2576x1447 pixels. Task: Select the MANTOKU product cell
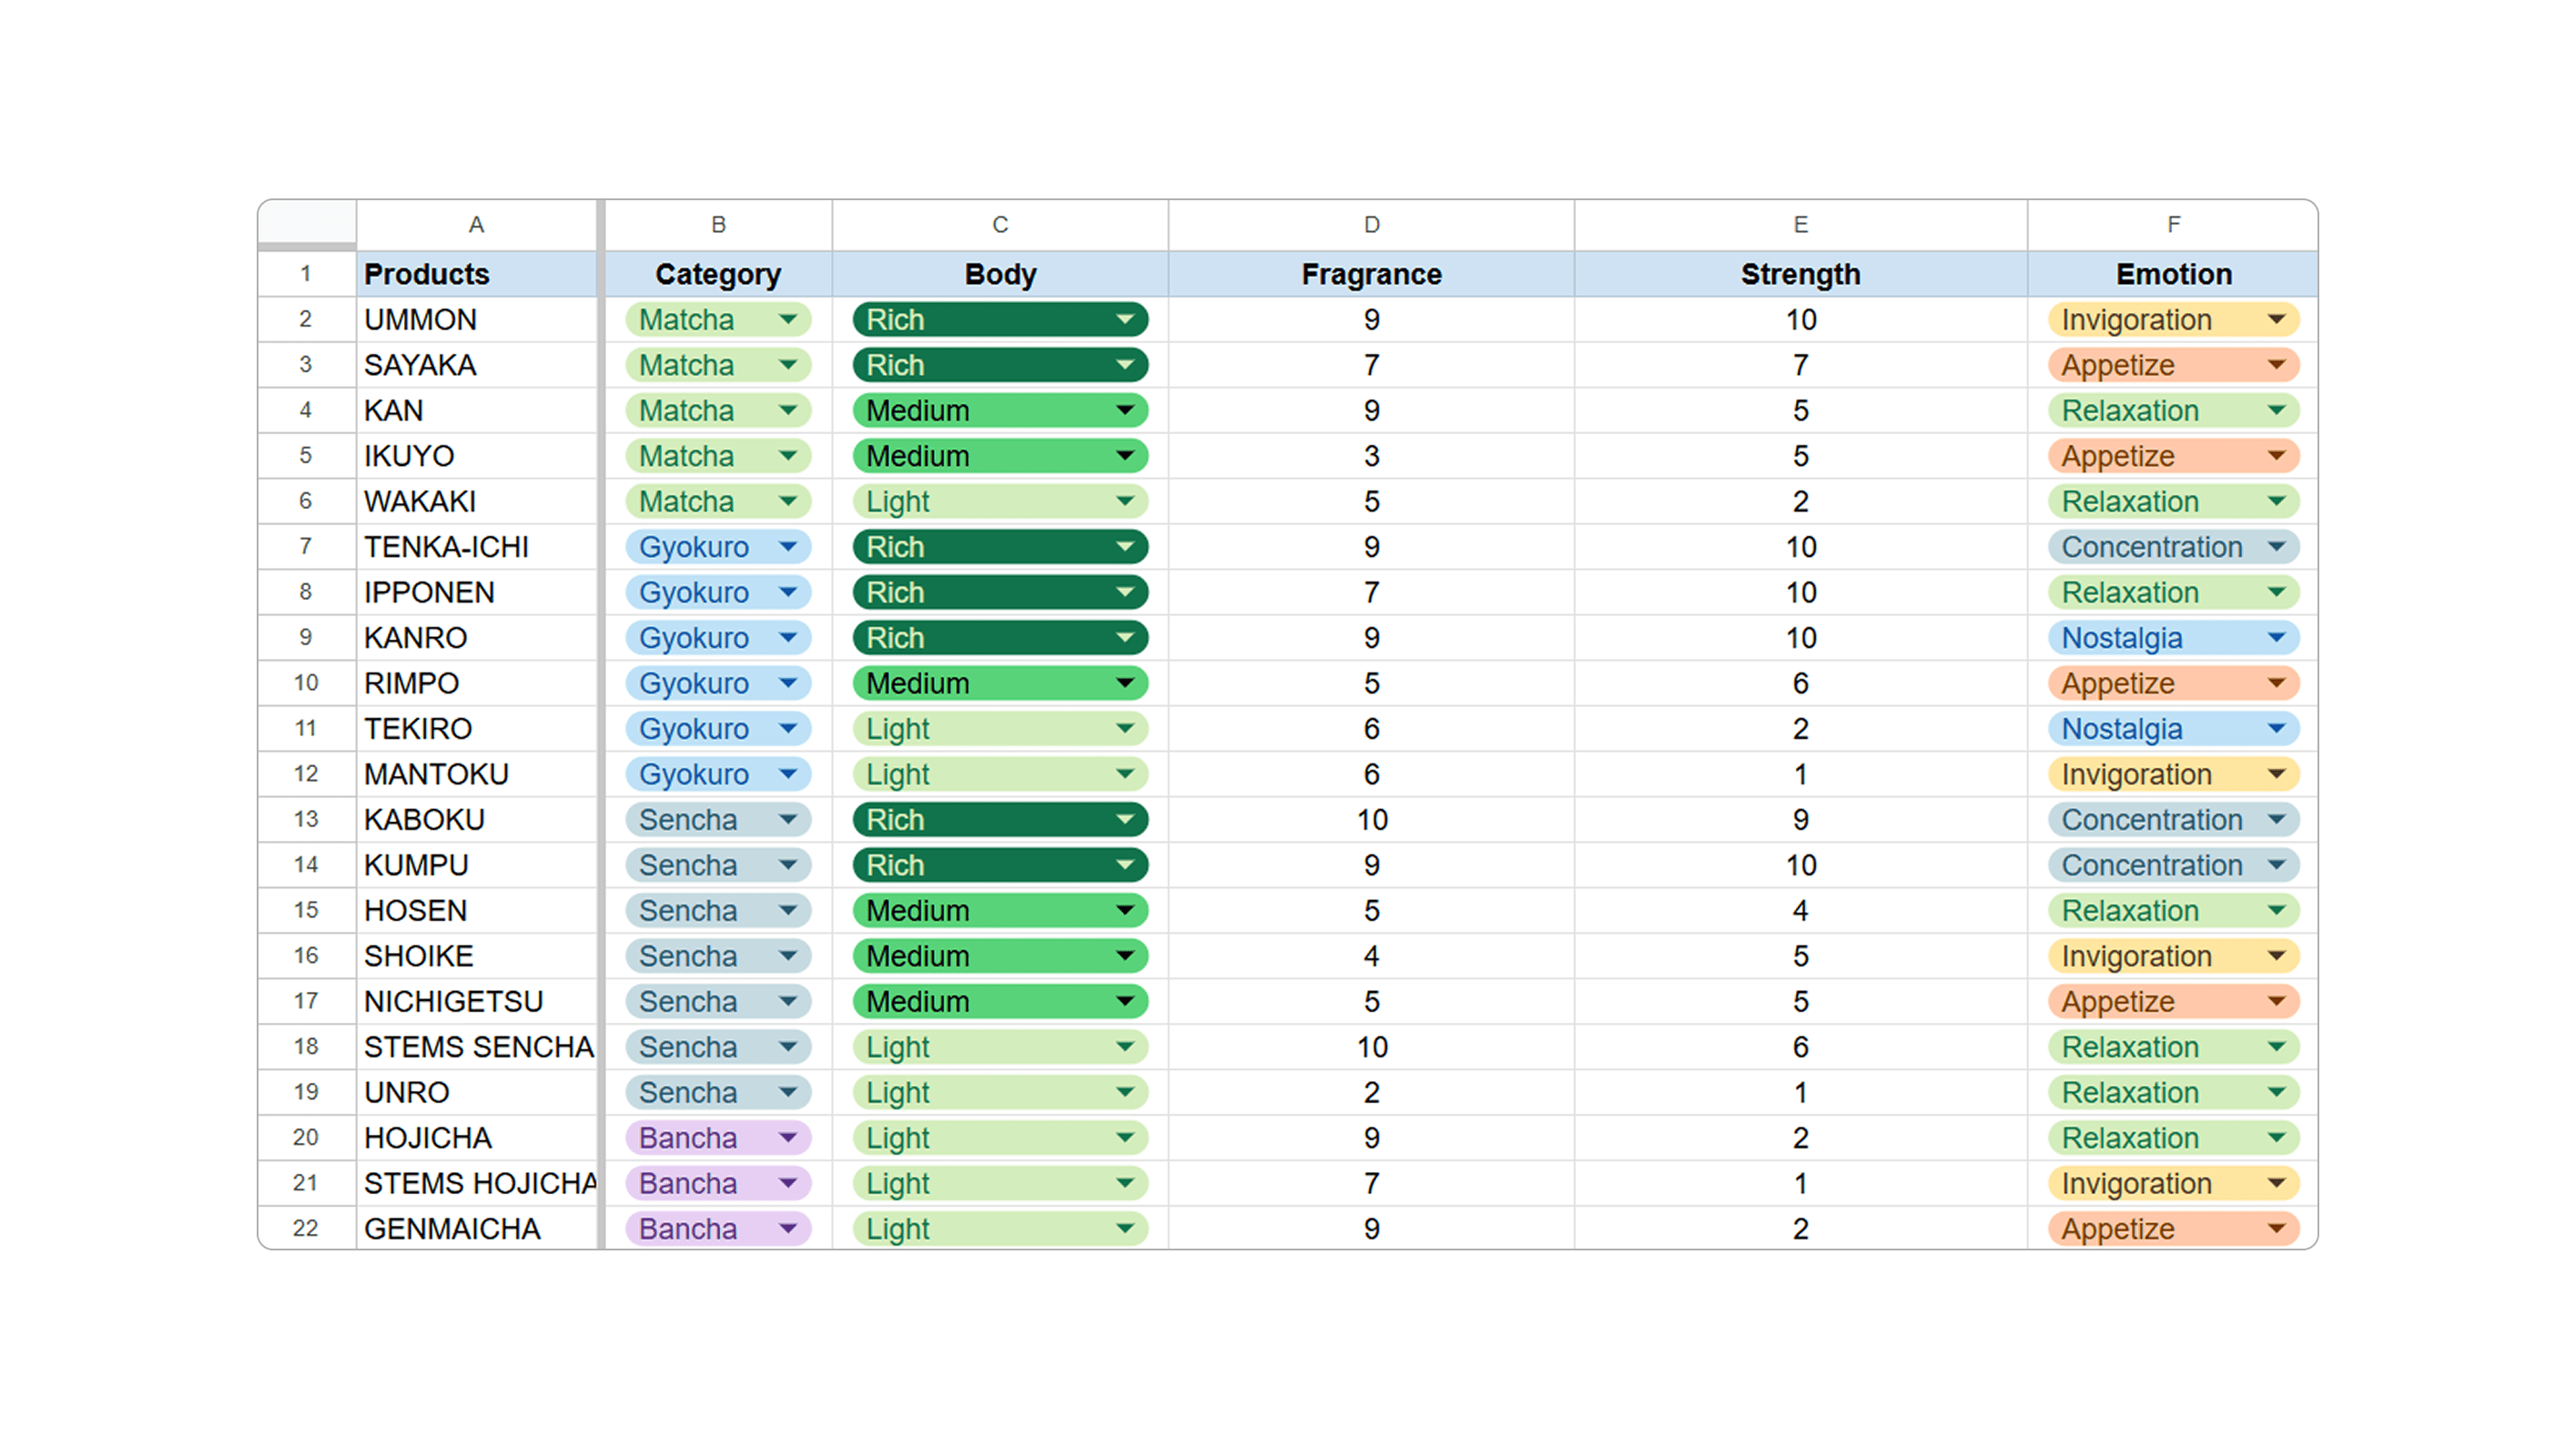click(477, 775)
